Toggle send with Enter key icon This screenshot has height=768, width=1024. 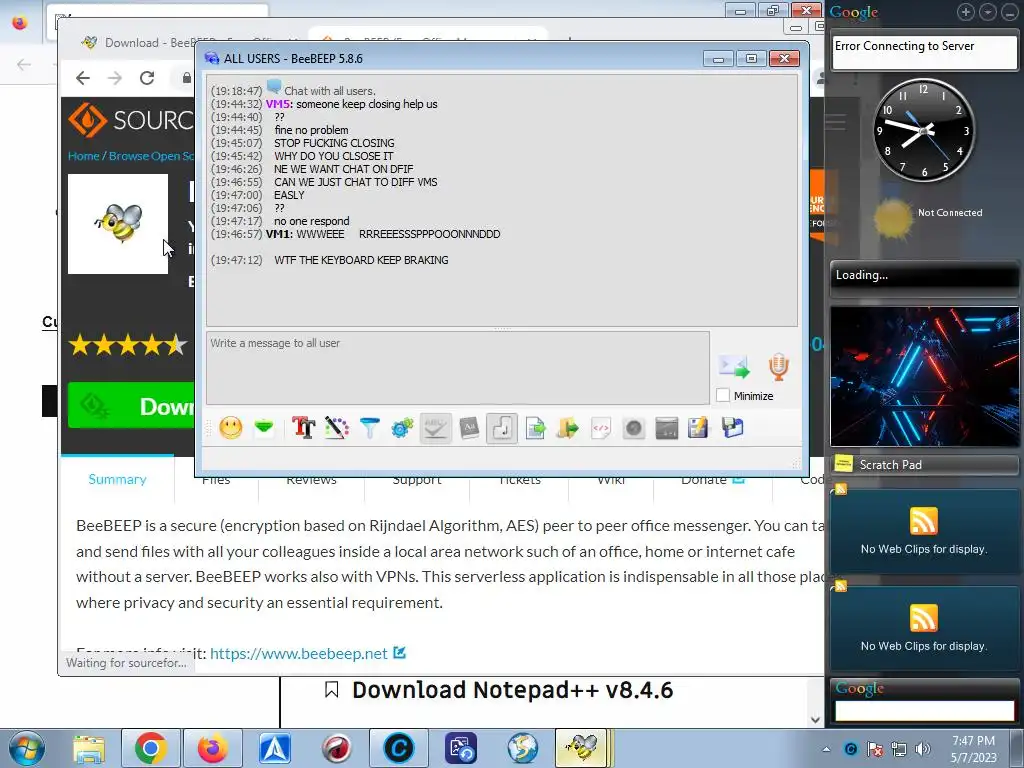click(x=502, y=428)
